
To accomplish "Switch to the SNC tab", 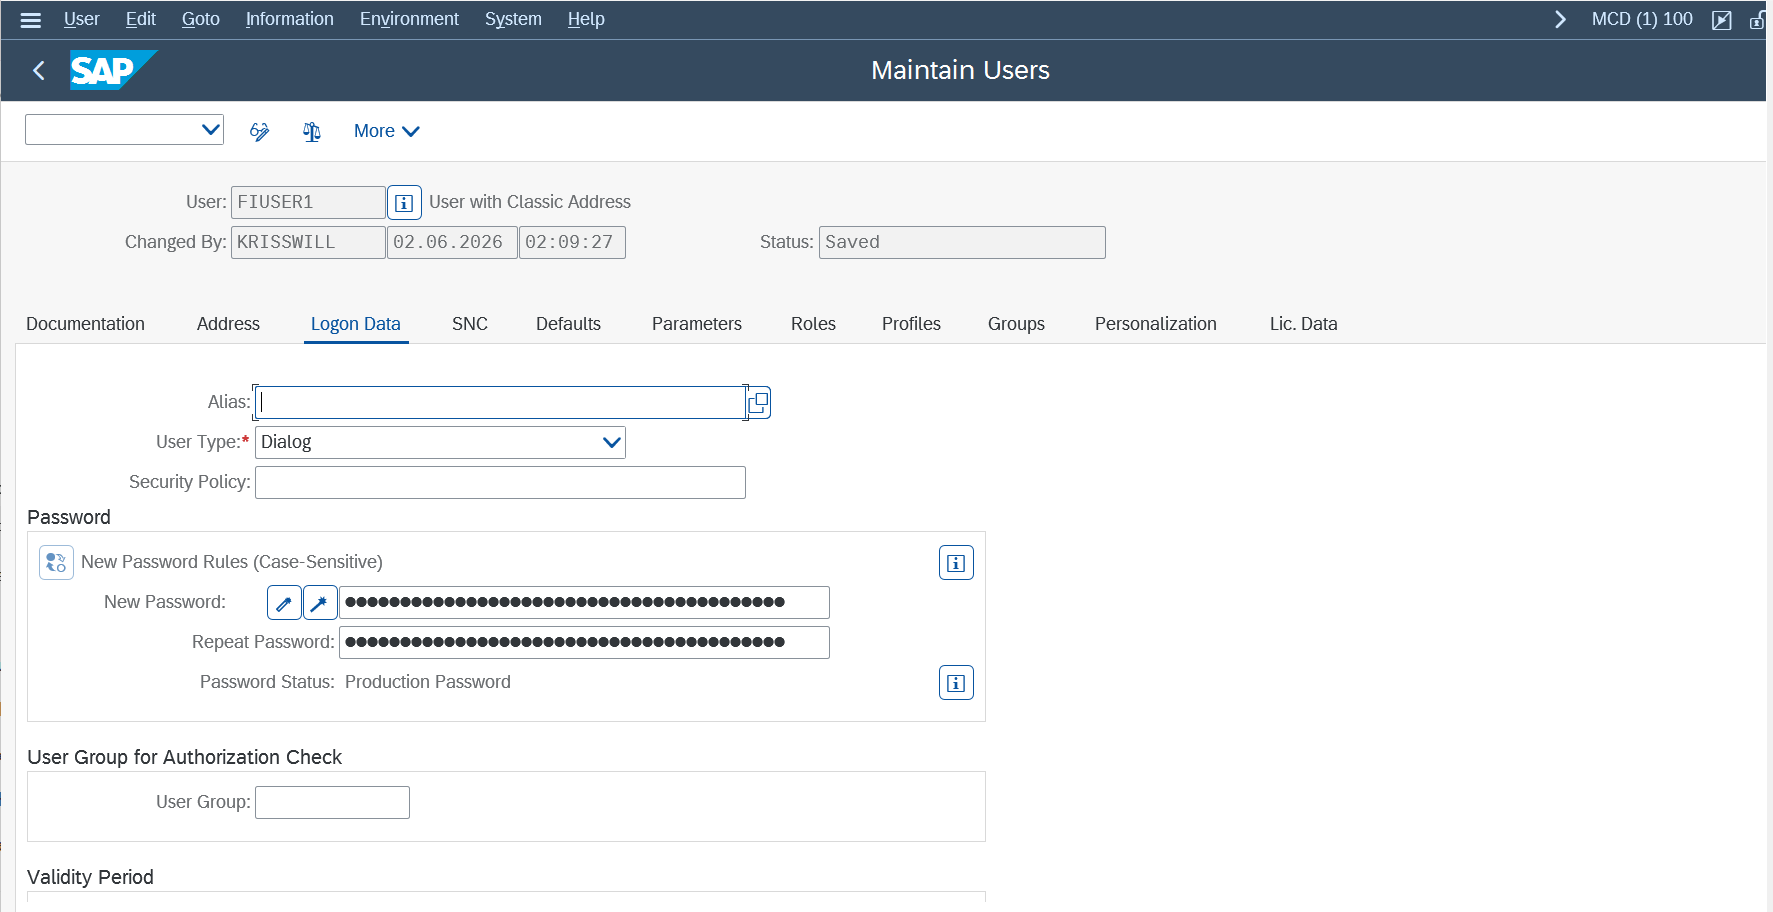I will [470, 324].
